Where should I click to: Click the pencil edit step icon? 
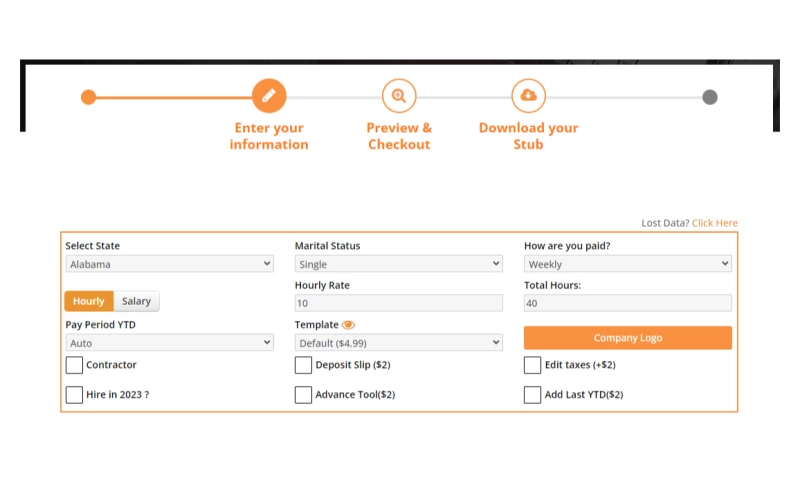click(268, 96)
